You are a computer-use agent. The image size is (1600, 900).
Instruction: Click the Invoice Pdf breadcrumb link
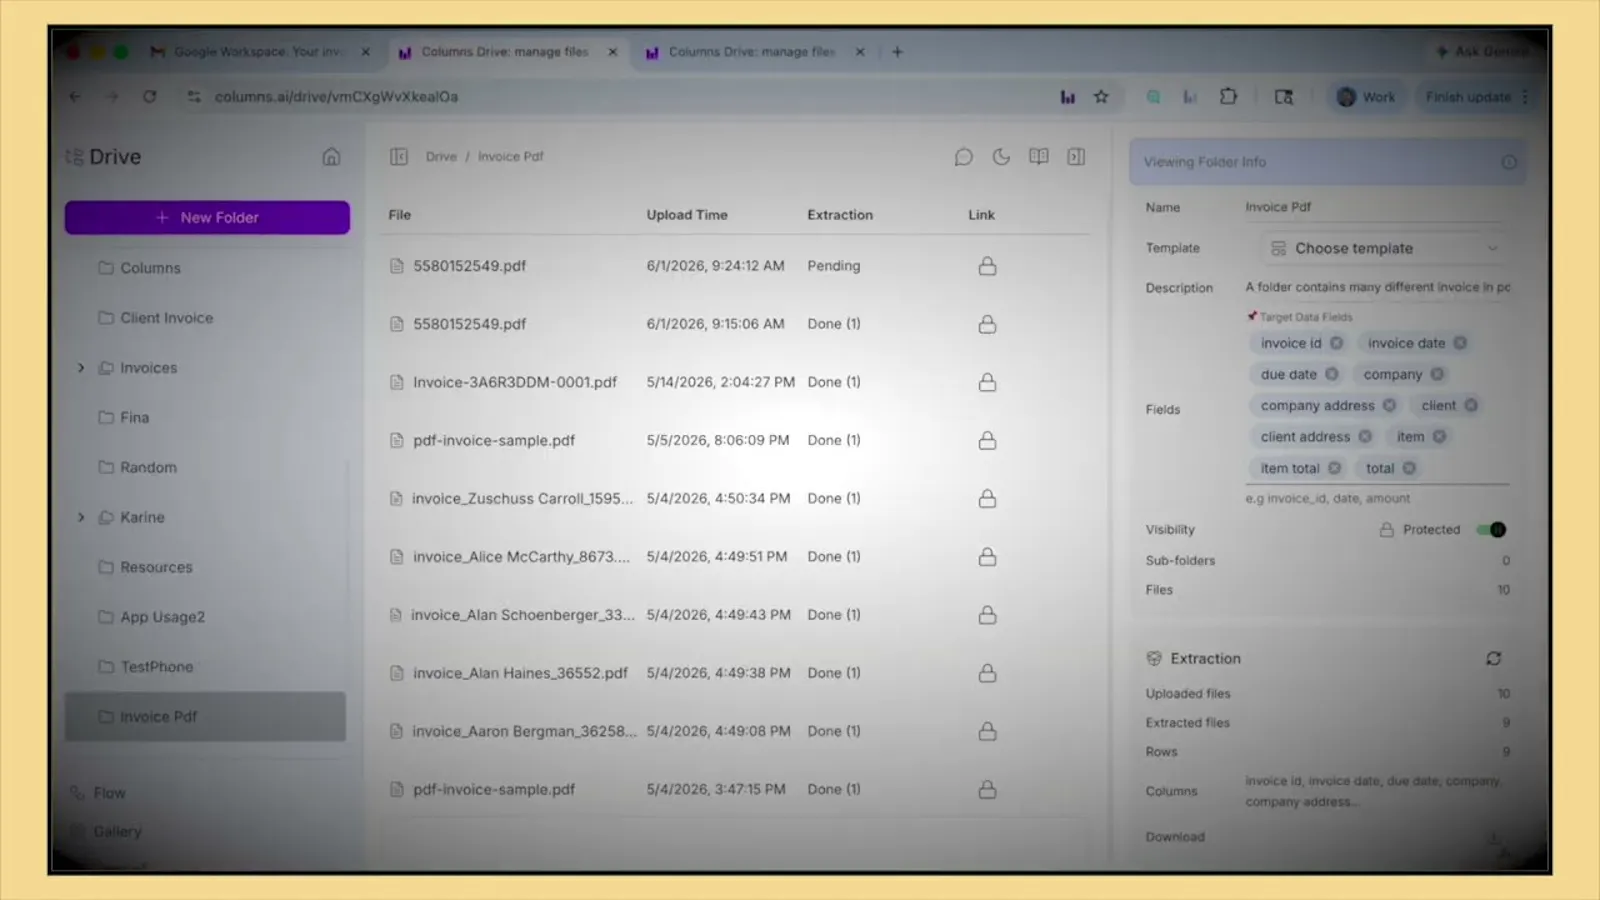[510, 157]
